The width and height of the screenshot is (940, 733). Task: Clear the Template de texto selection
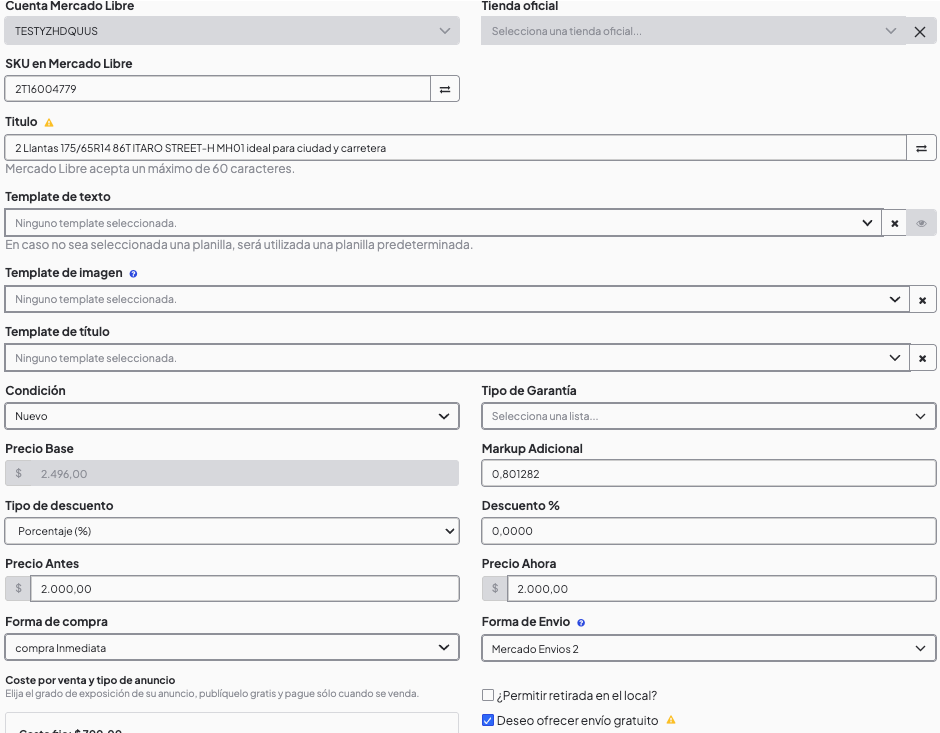[894, 223]
